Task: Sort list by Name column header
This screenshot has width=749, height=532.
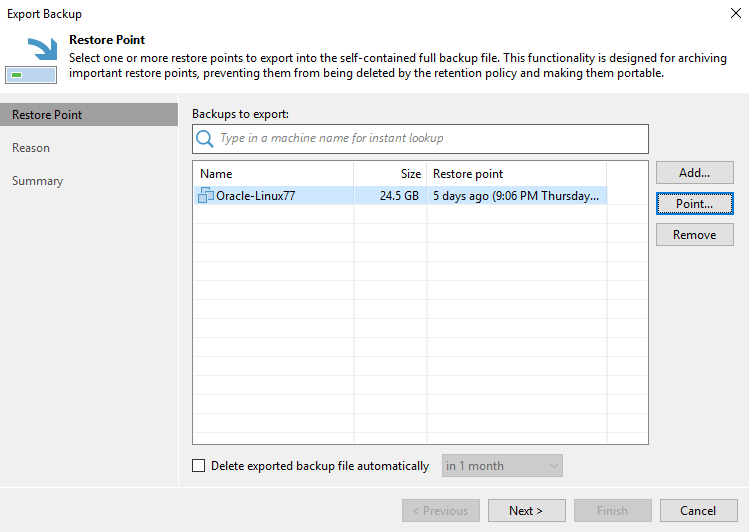Action: 272,174
